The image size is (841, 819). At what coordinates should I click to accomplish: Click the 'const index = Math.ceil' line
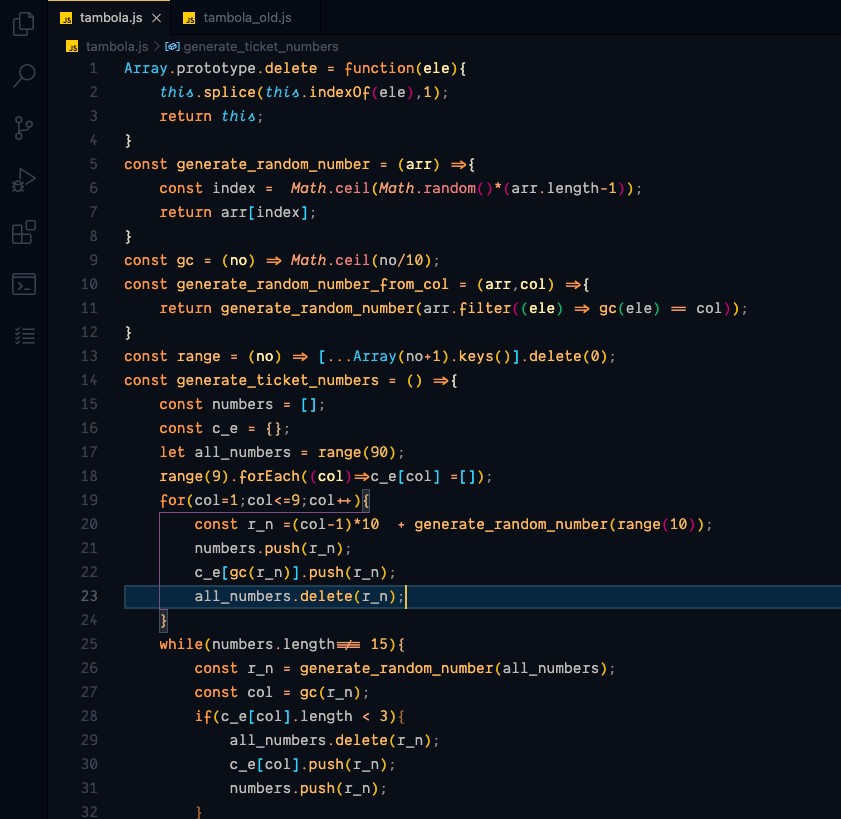point(400,188)
